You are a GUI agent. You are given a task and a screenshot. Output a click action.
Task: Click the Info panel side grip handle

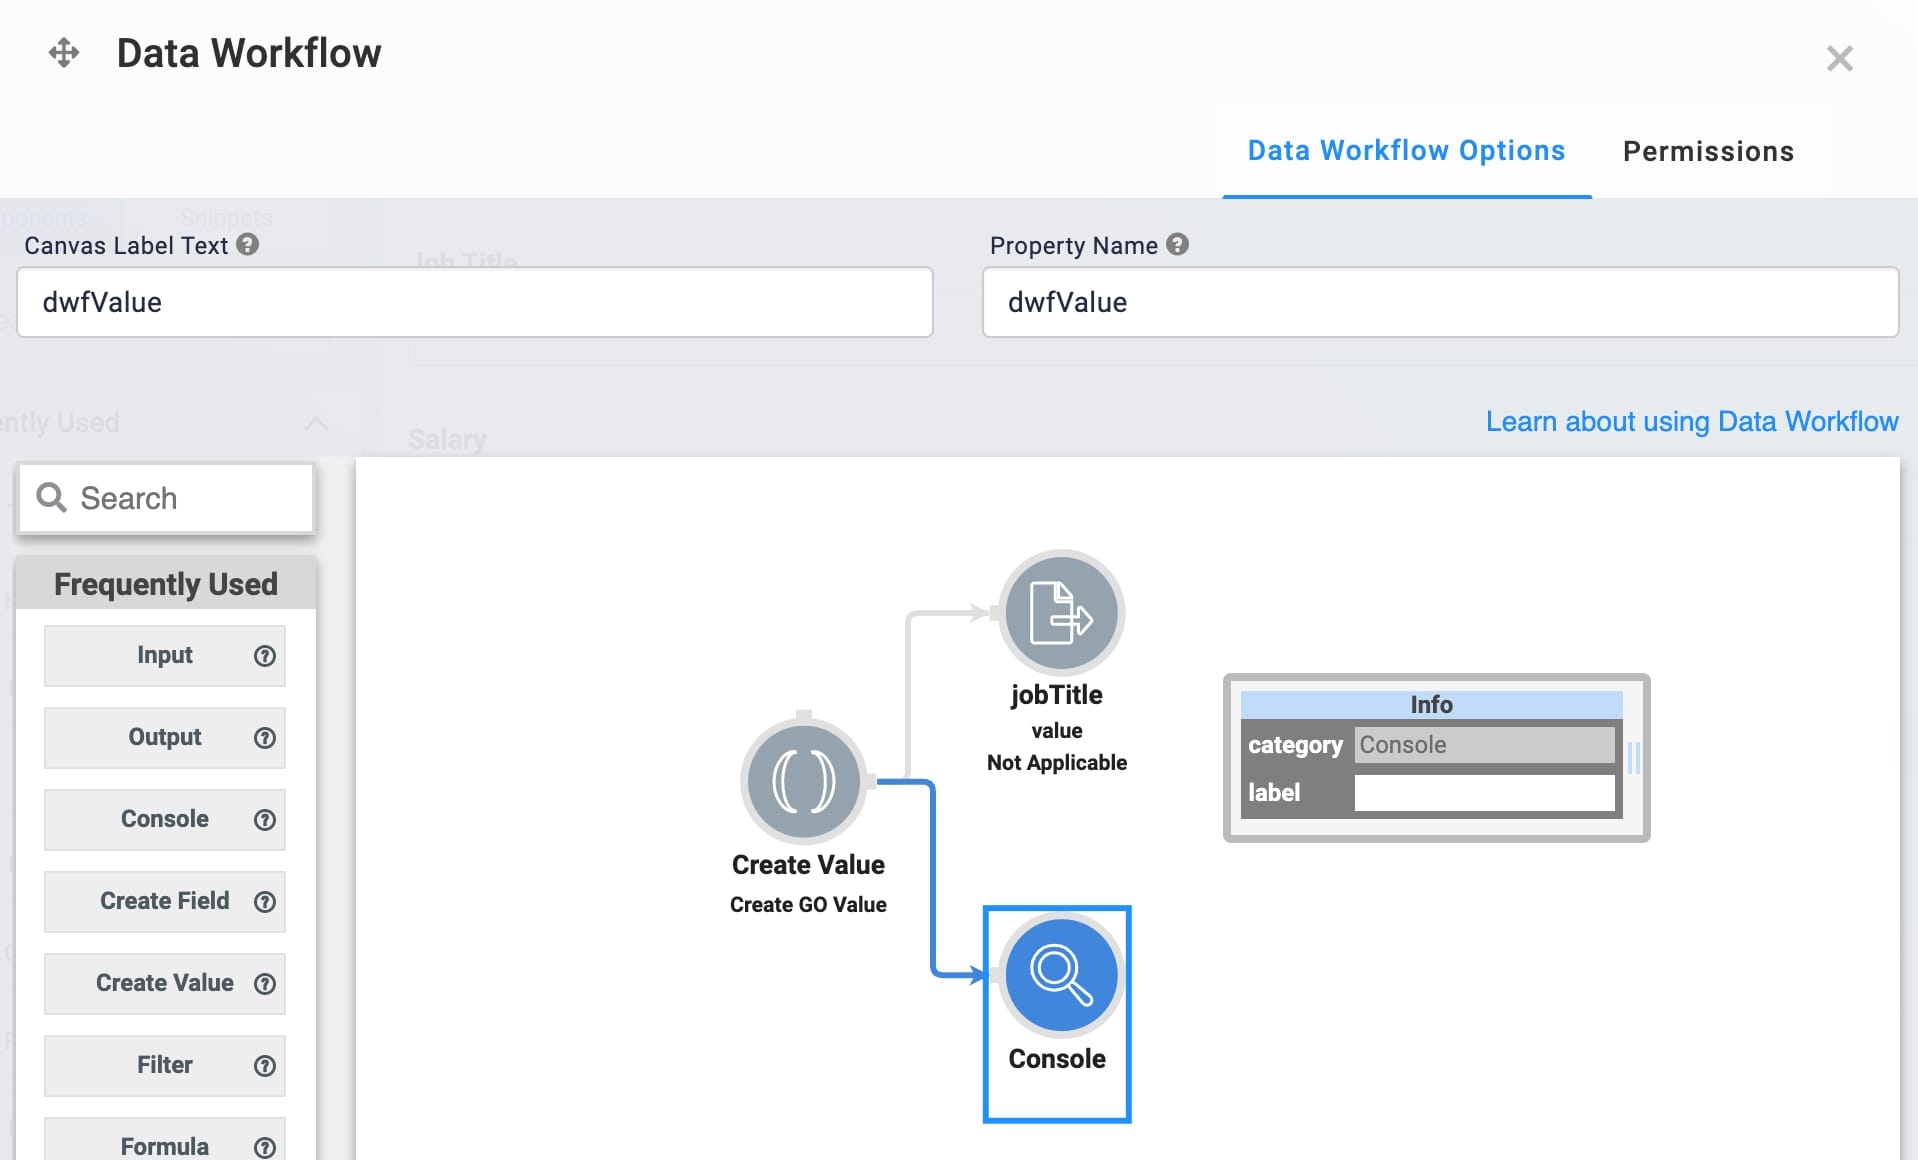1634,757
